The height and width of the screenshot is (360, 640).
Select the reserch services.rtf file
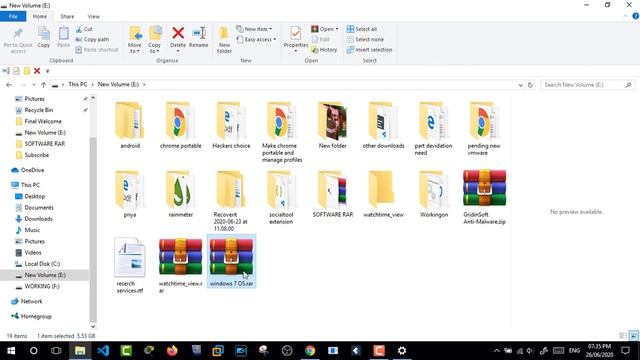pos(130,266)
